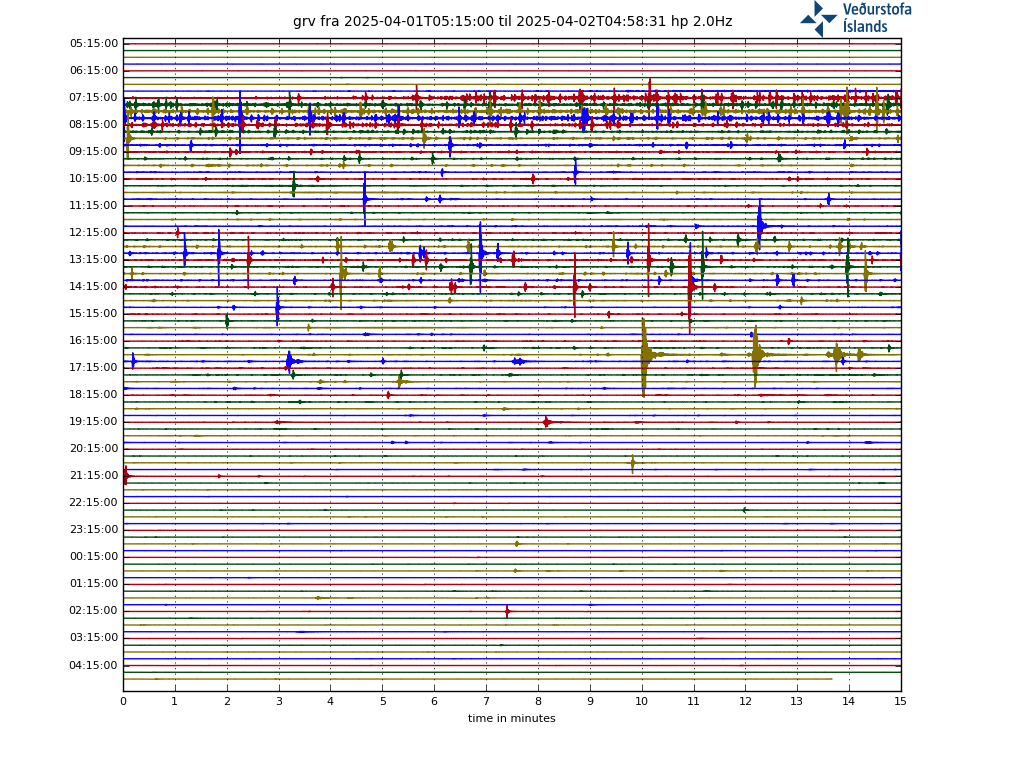This screenshot has width=1024, height=768.
Task: Click the 04:15:00 time label
Action: tap(94, 665)
